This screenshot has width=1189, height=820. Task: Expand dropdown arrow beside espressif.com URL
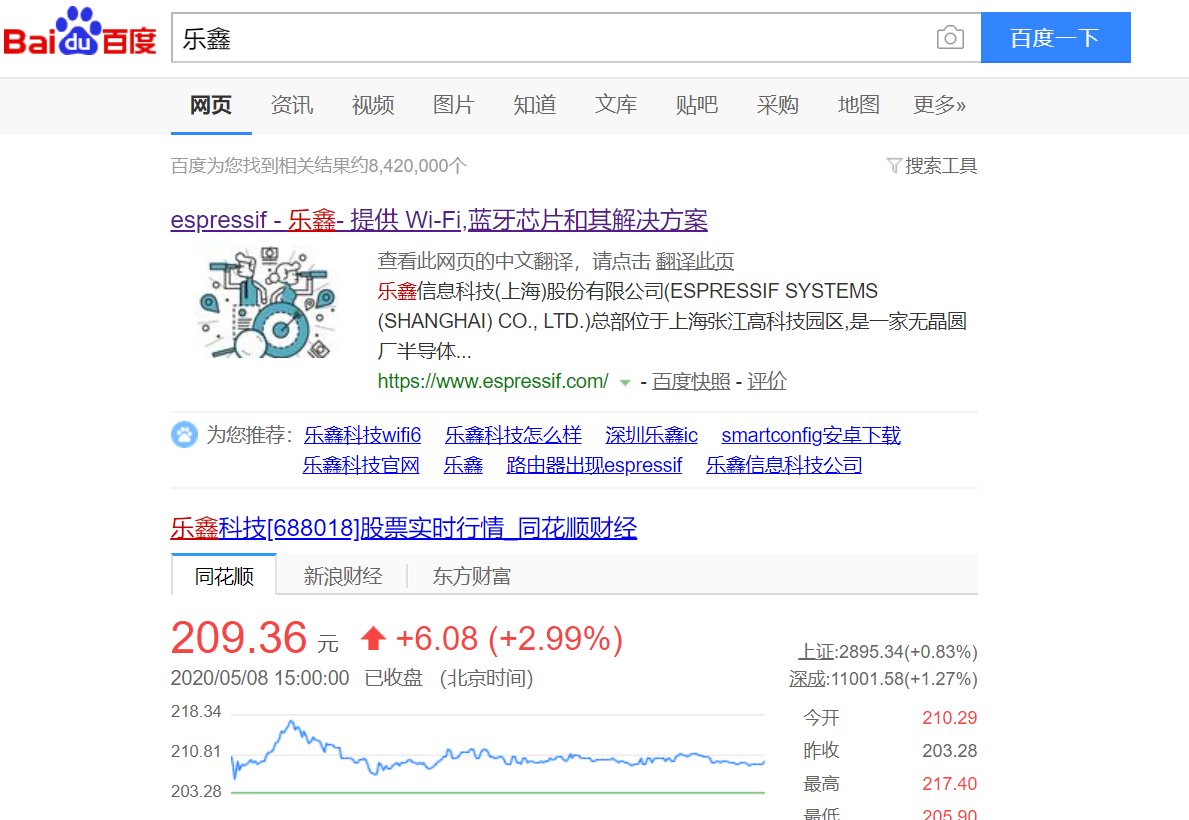(625, 382)
